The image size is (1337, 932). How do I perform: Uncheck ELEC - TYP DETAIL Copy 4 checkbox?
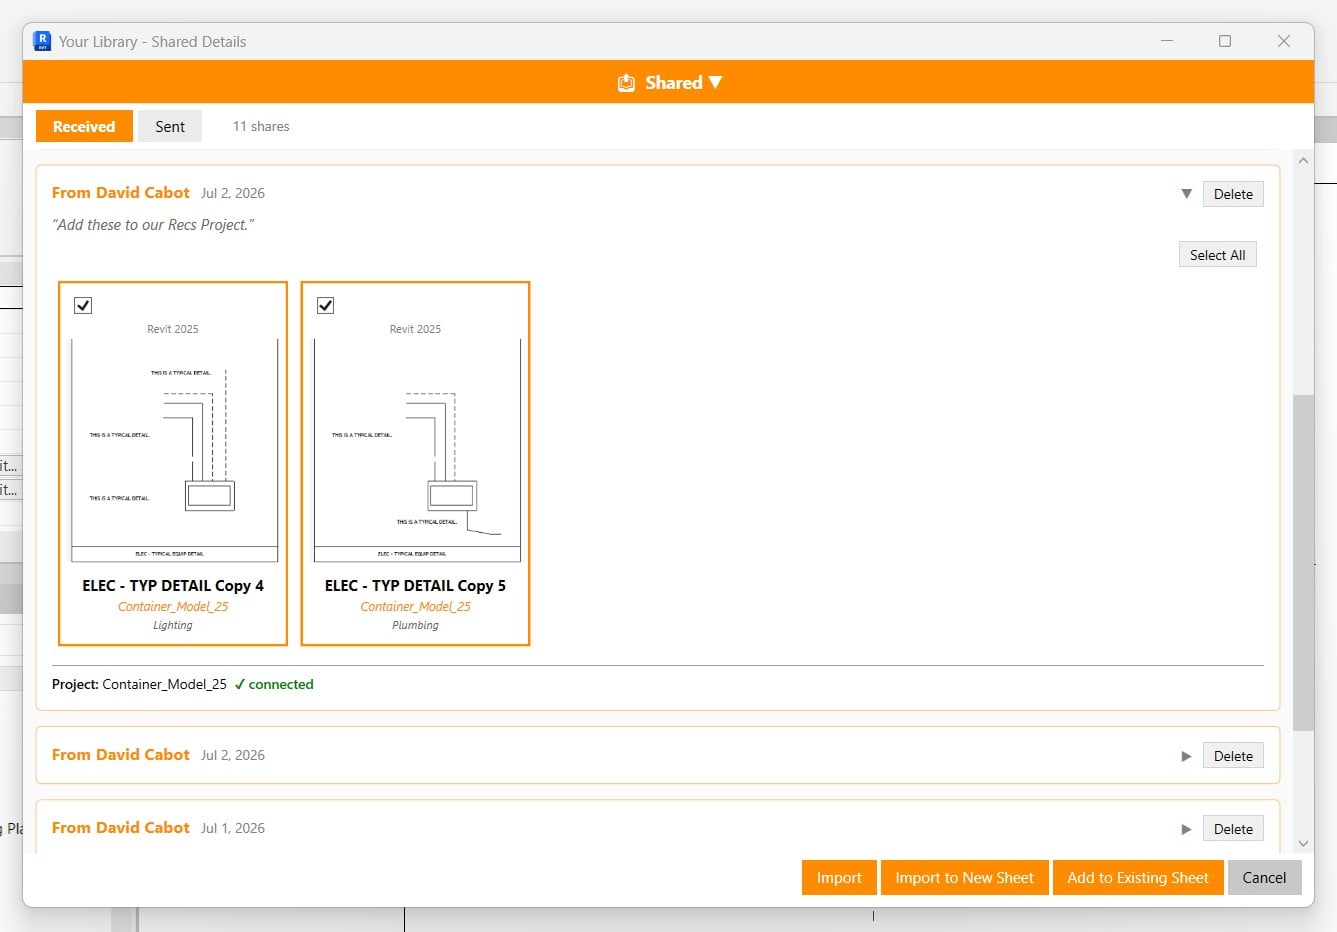(83, 305)
